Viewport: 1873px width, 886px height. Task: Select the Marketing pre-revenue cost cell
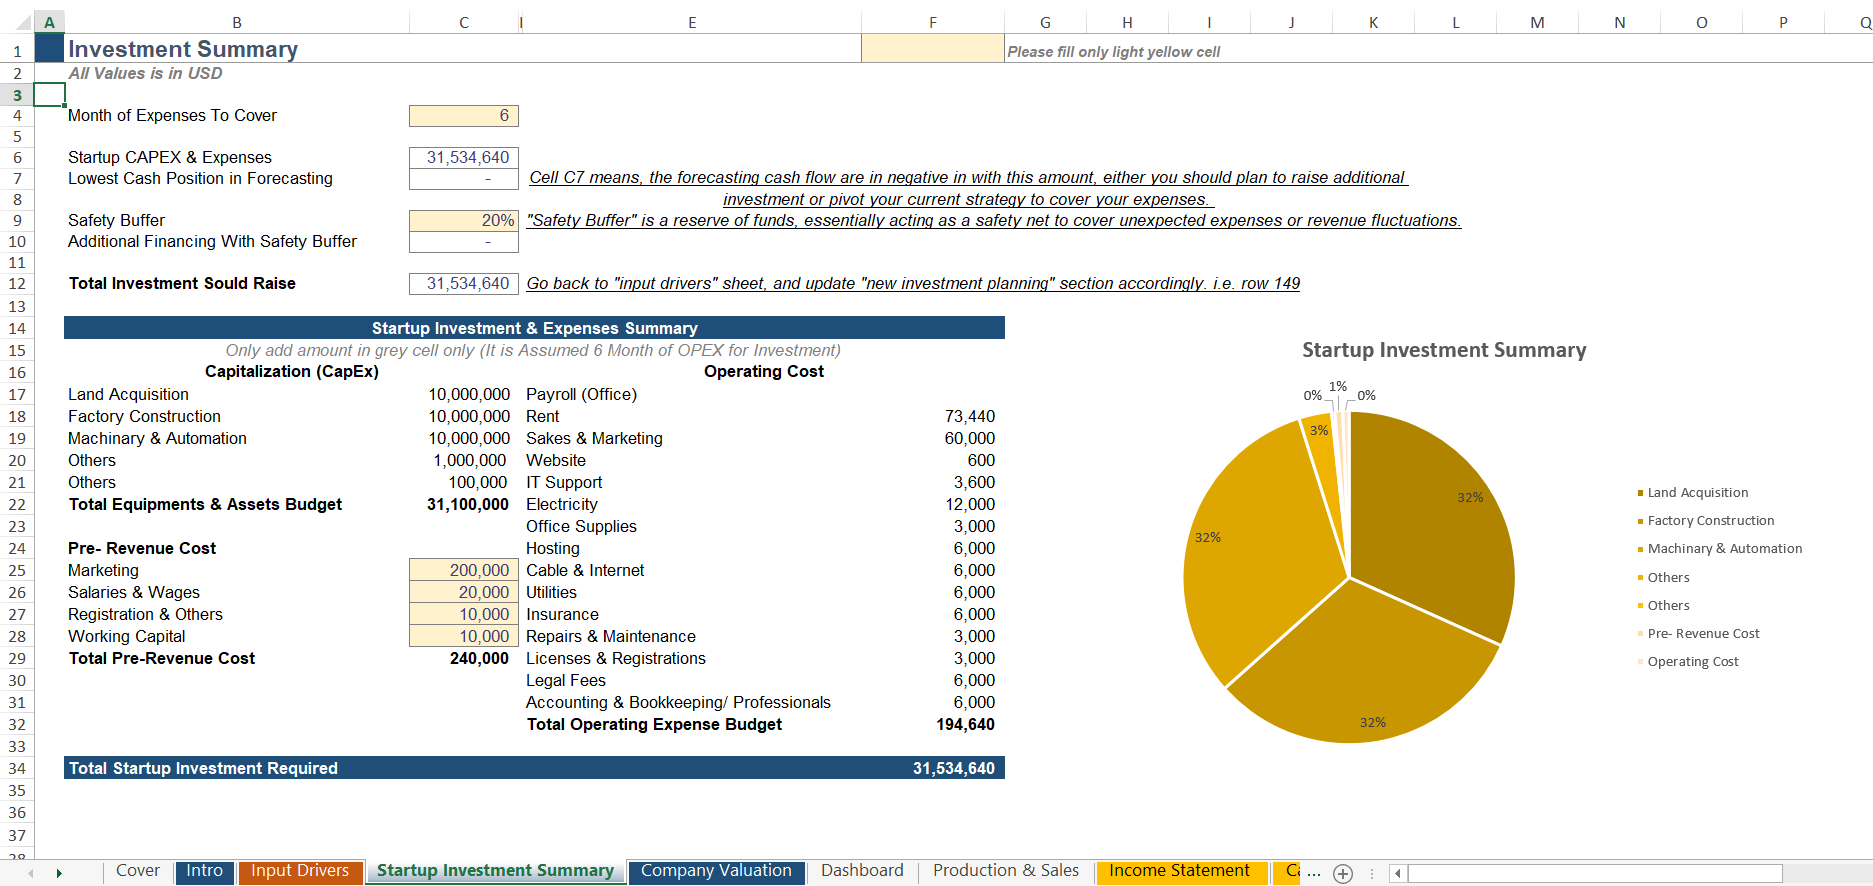(x=464, y=571)
